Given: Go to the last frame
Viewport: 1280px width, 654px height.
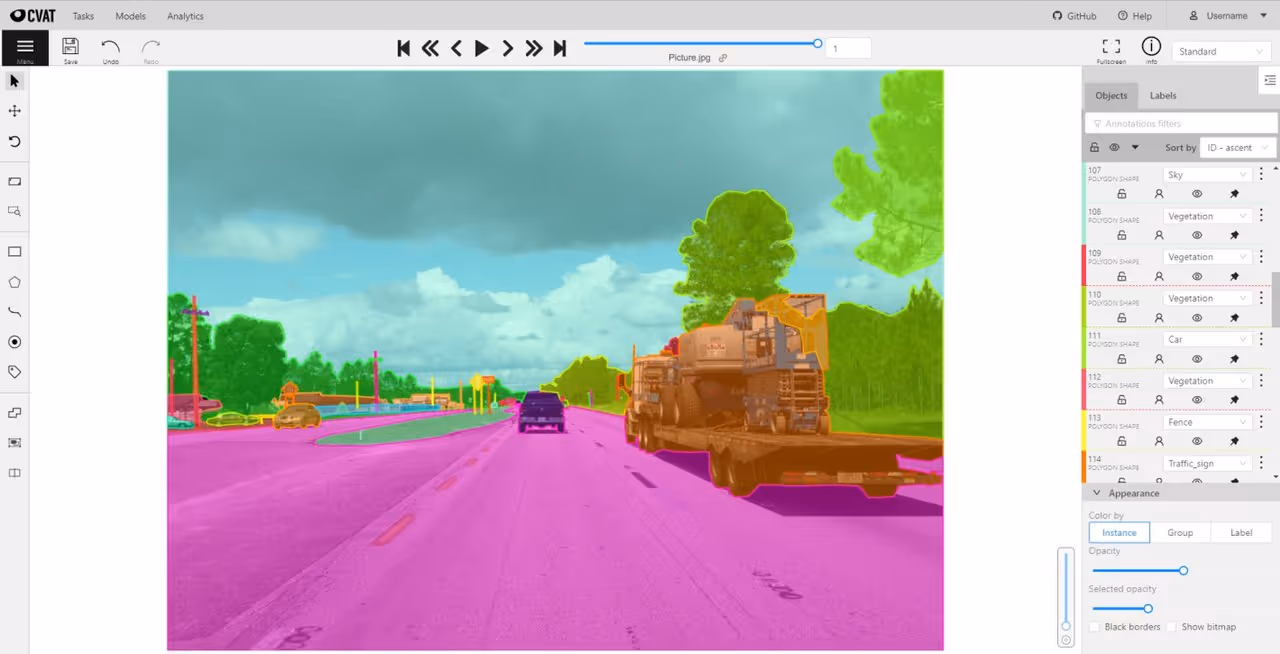Looking at the screenshot, I should pos(560,48).
